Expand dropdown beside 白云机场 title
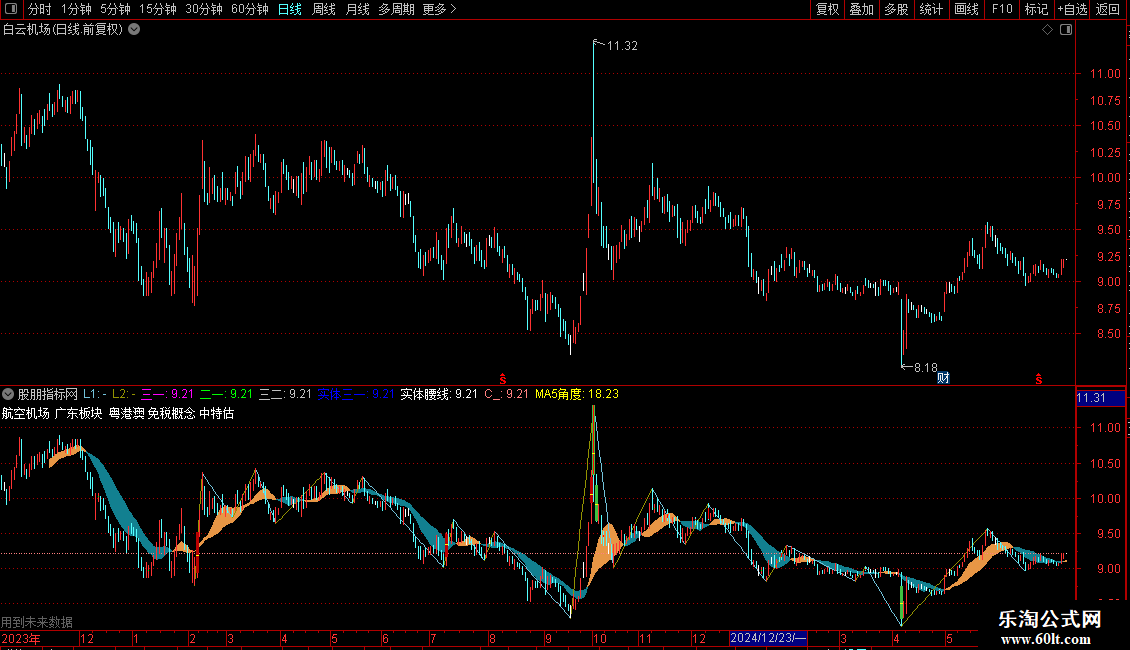The width and height of the screenshot is (1130, 650). (134, 30)
